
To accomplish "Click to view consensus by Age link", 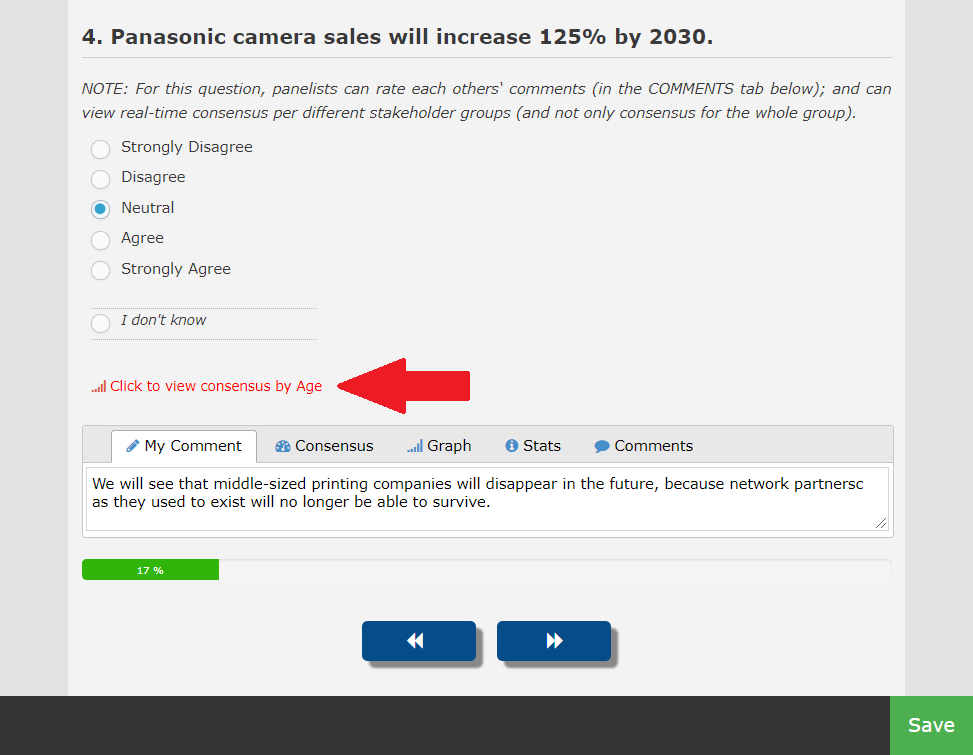I will point(215,386).
